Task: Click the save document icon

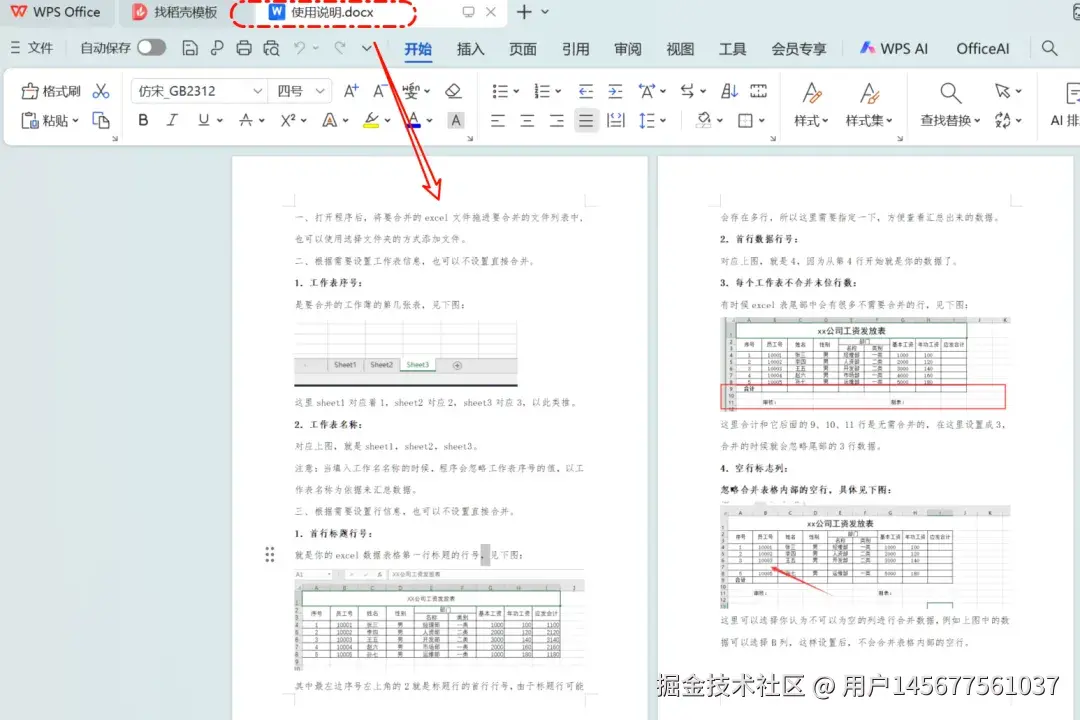Action: [x=189, y=48]
